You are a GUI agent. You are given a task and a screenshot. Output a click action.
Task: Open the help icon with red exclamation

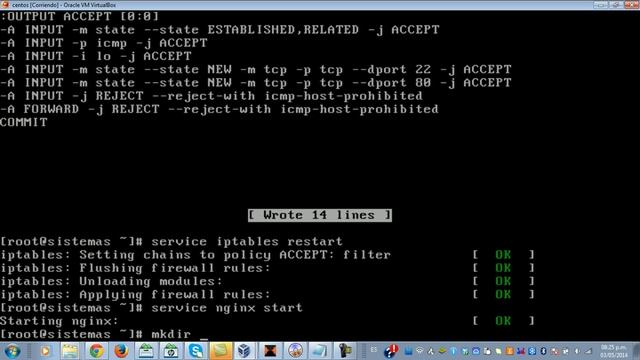(x=391, y=350)
